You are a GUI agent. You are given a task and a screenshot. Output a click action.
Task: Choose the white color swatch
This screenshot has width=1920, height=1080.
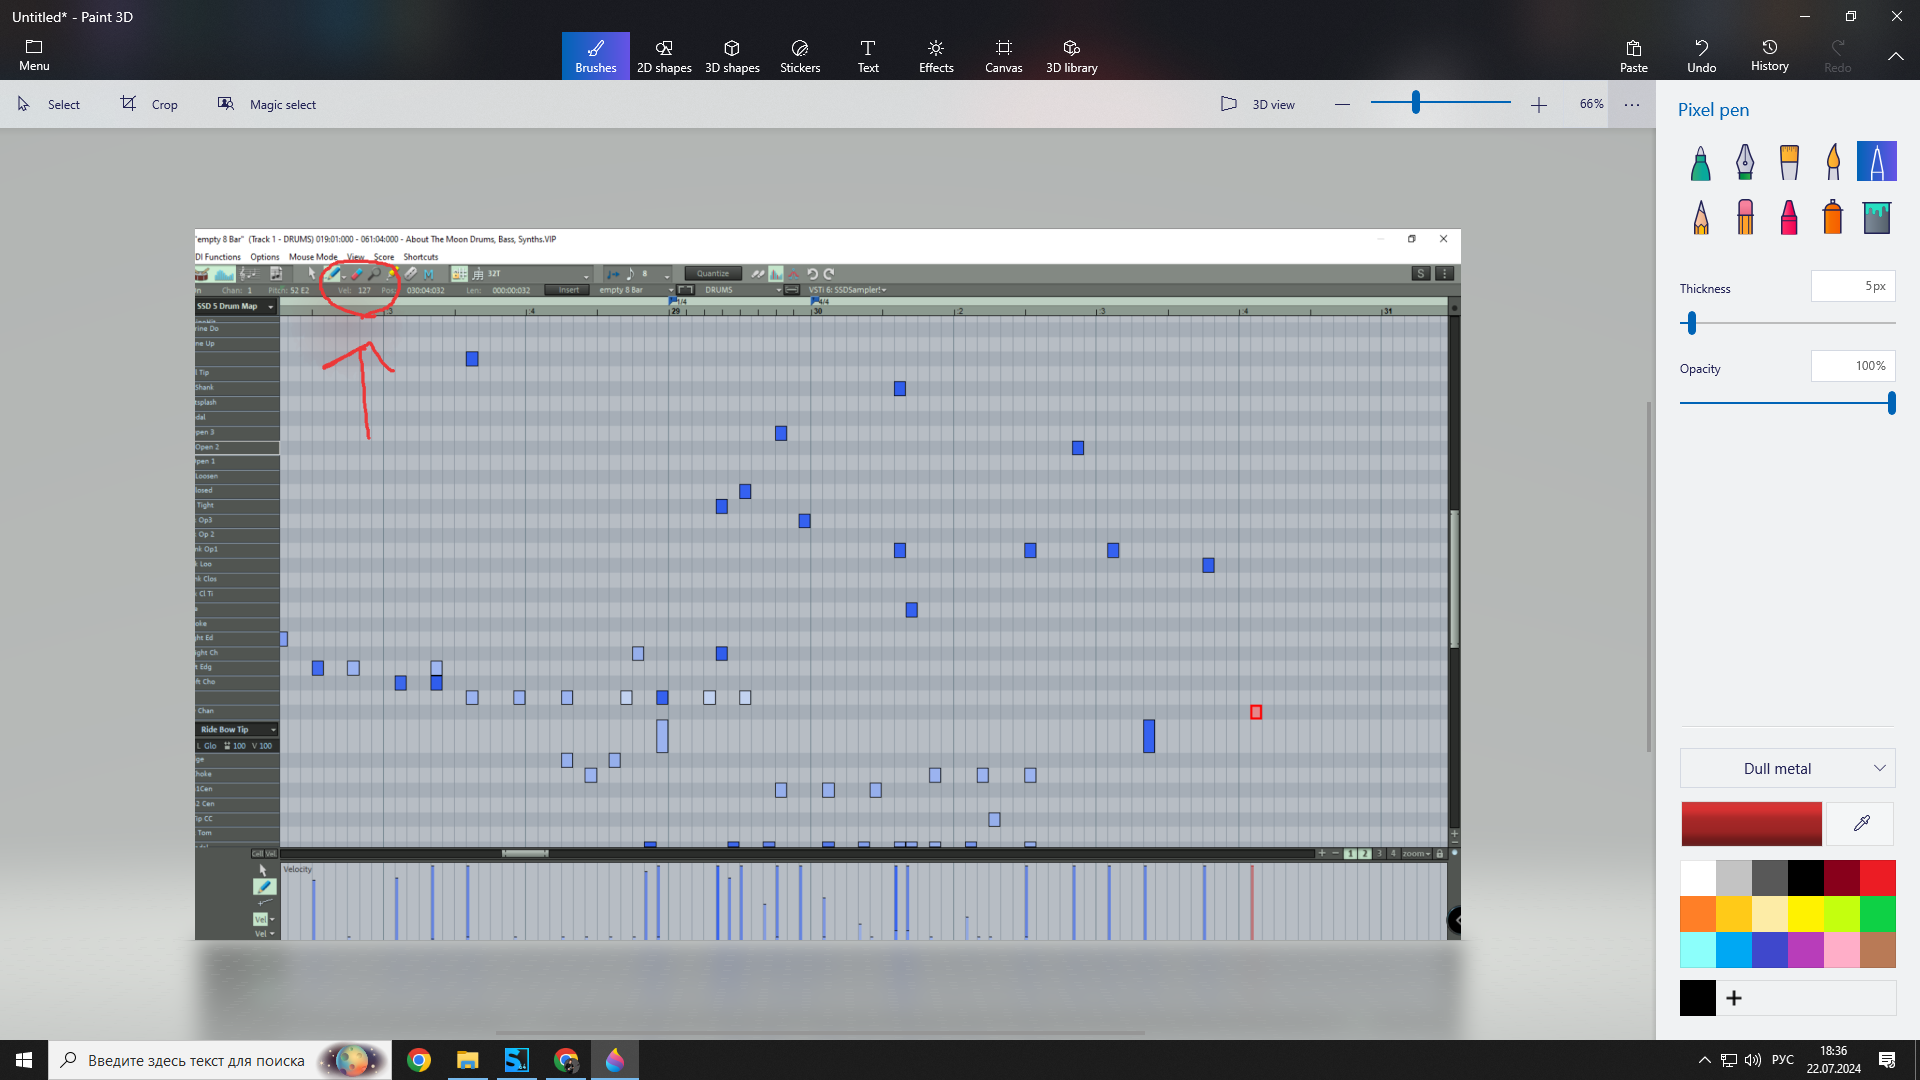coord(1698,878)
